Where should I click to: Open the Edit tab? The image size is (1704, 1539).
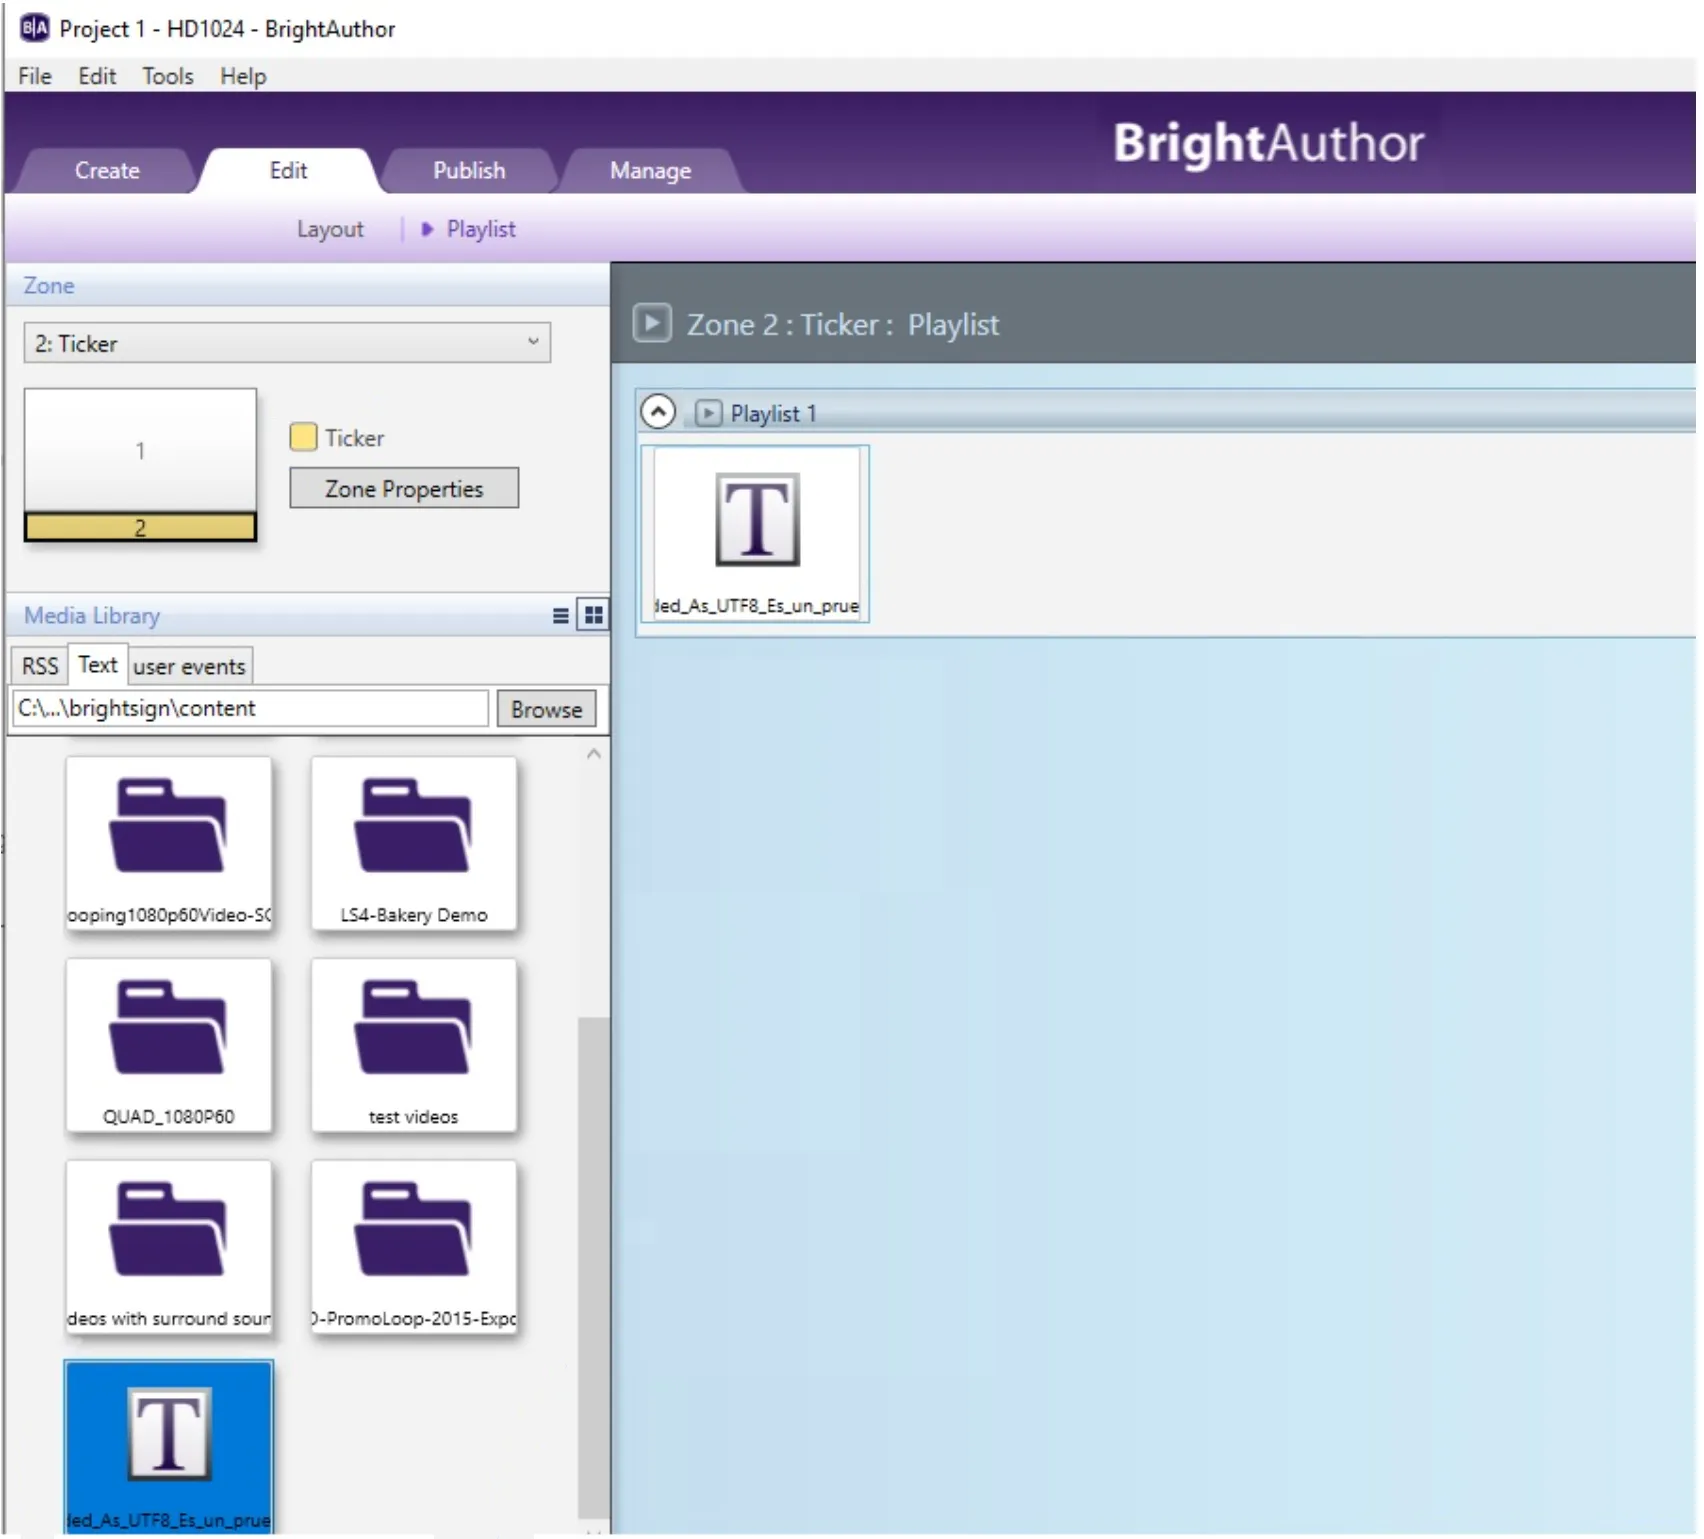[288, 171]
